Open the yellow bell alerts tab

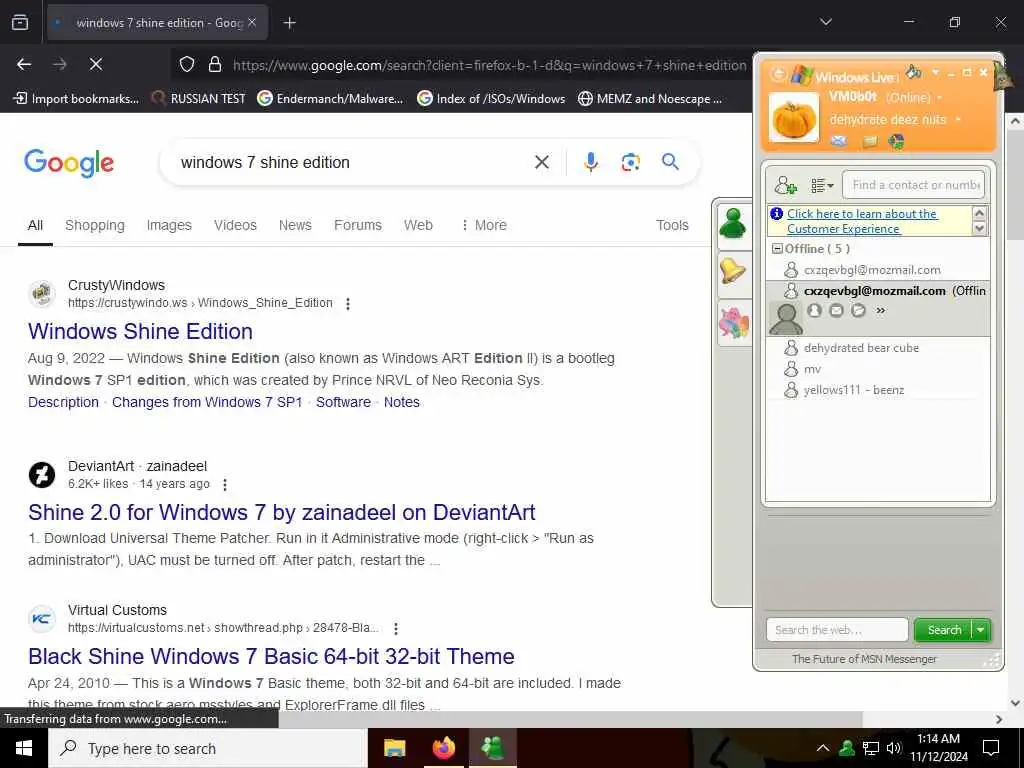point(733,273)
